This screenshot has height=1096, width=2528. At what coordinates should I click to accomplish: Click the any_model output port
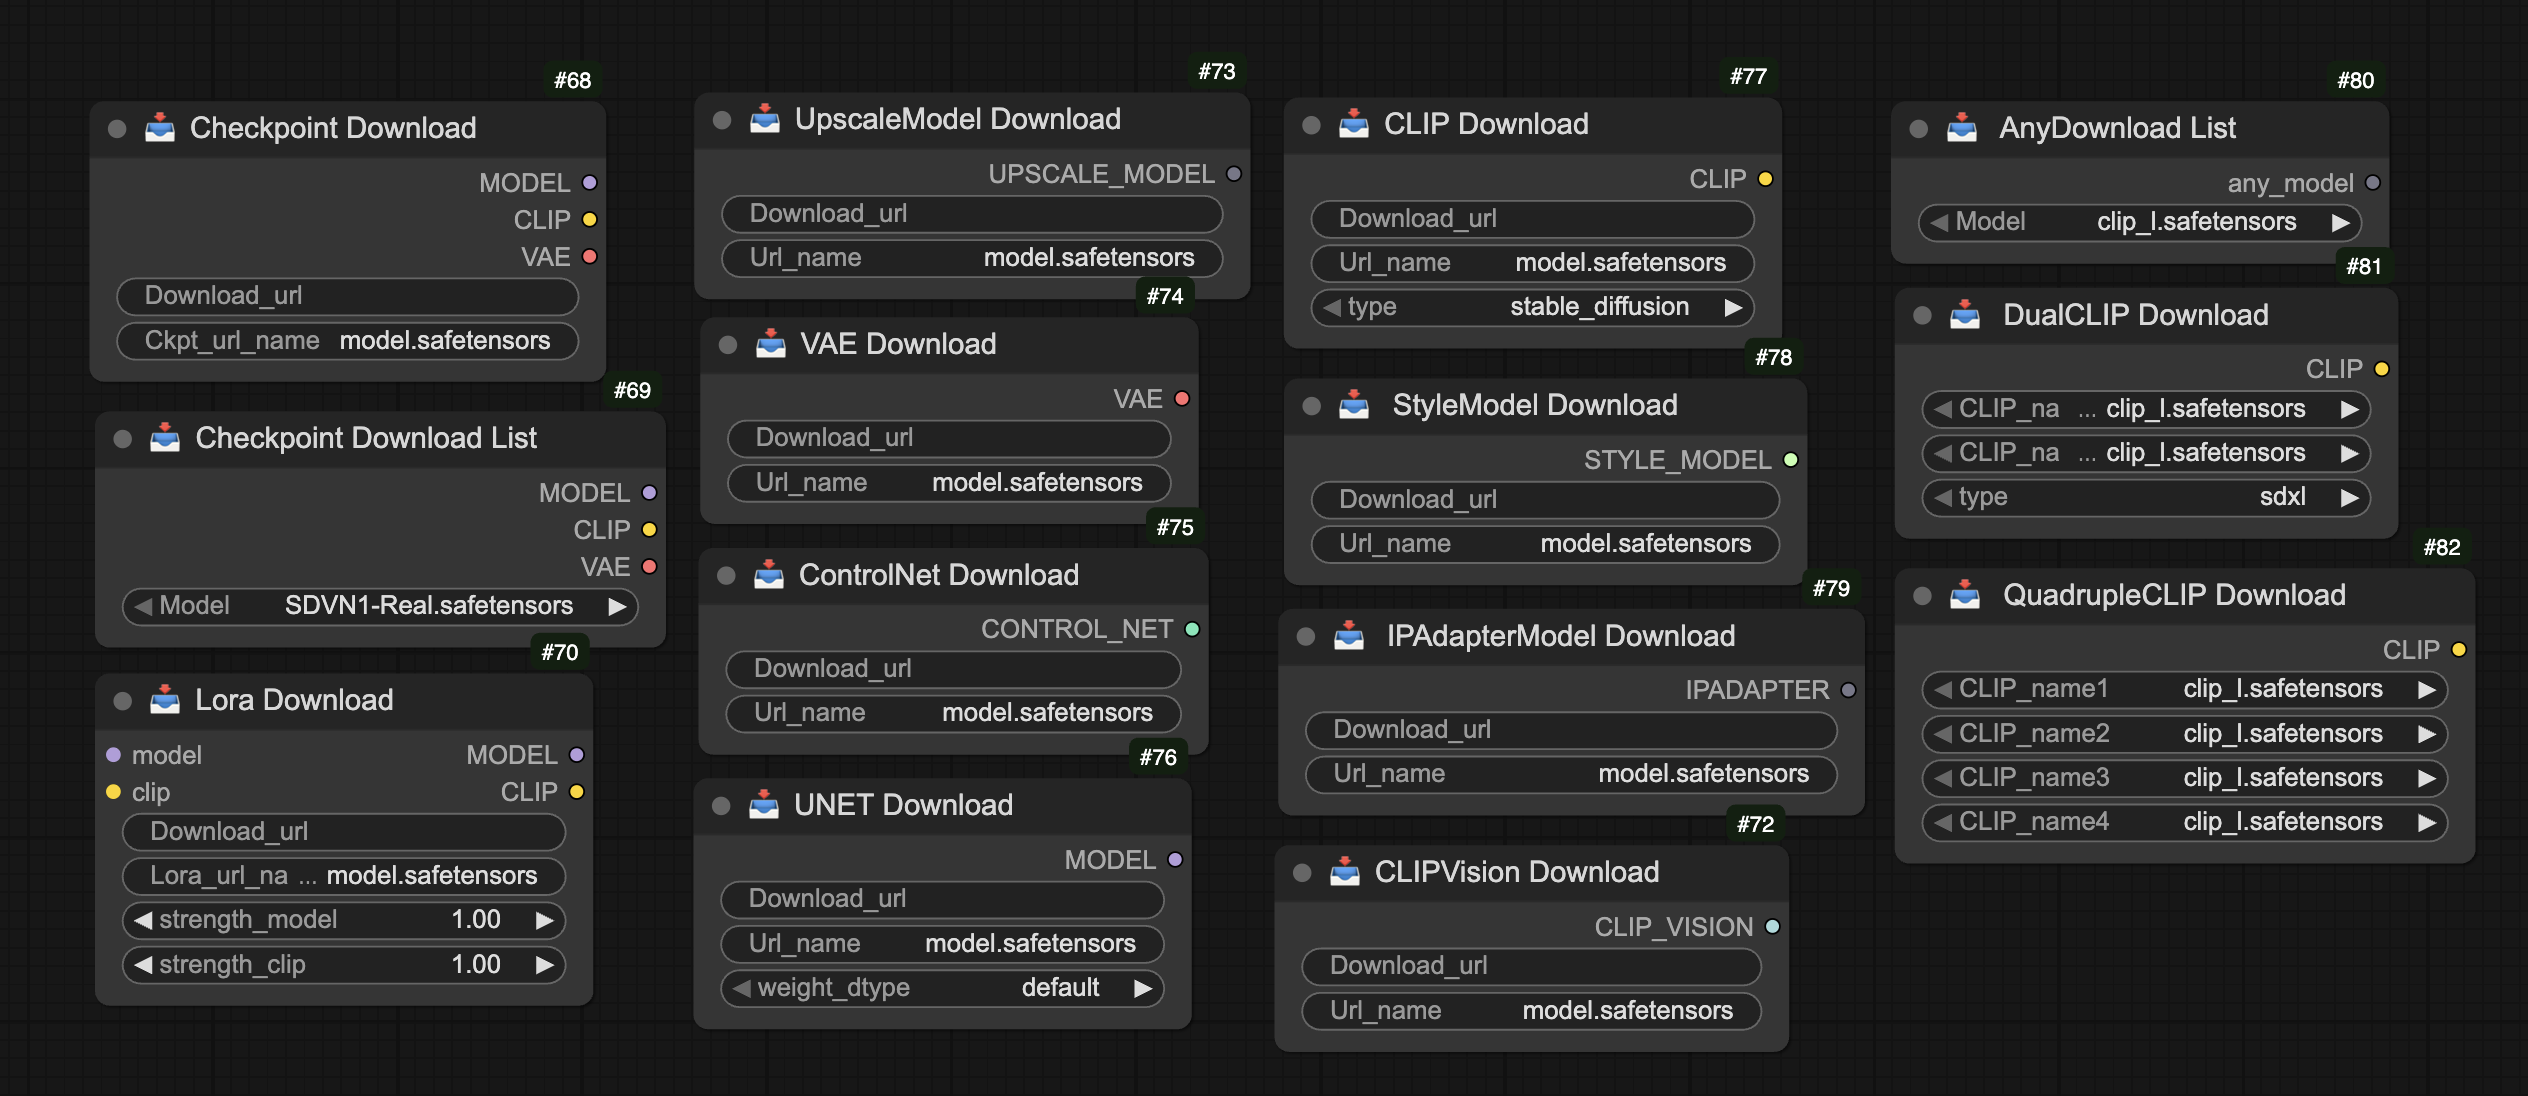(x=2373, y=183)
